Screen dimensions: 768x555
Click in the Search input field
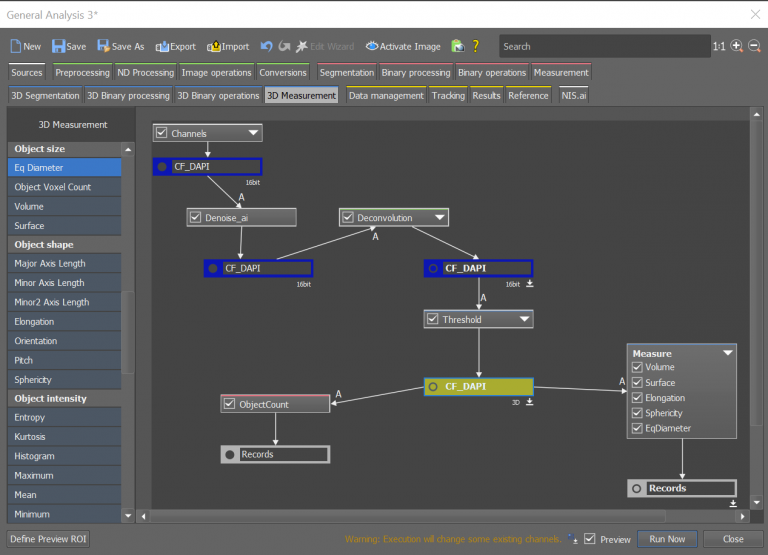(x=600, y=46)
